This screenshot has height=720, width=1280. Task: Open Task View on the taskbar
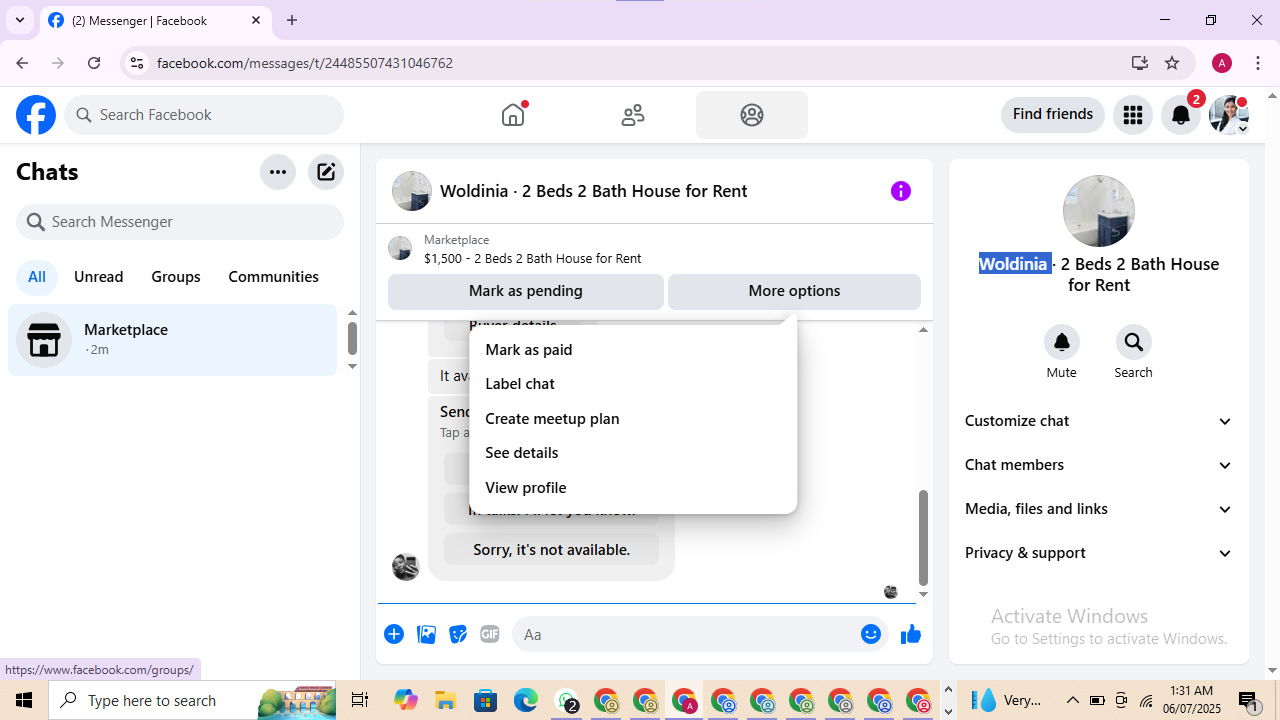(x=360, y=700)
